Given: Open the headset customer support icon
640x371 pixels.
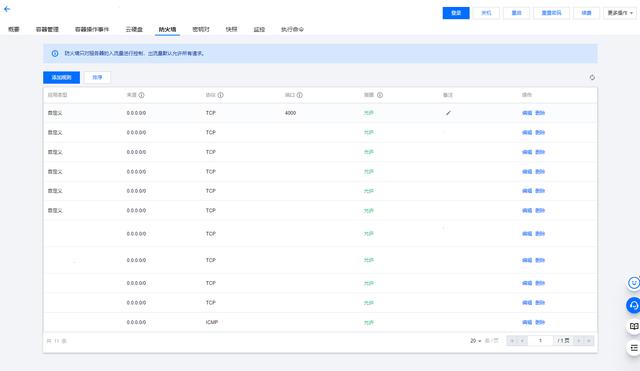Looking at the screenshot, I should [x=633, y=305].
